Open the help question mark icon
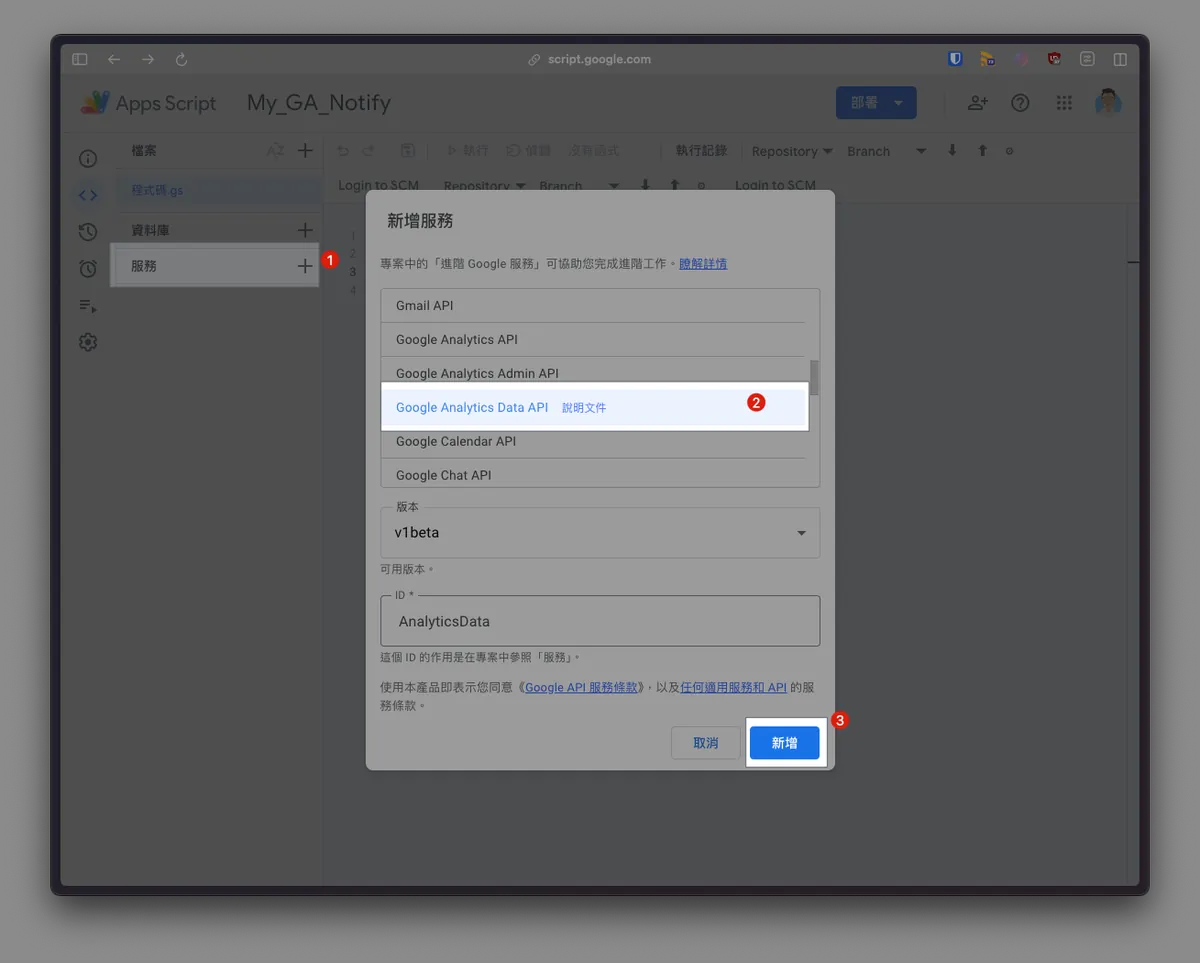 coord(1020,103)
